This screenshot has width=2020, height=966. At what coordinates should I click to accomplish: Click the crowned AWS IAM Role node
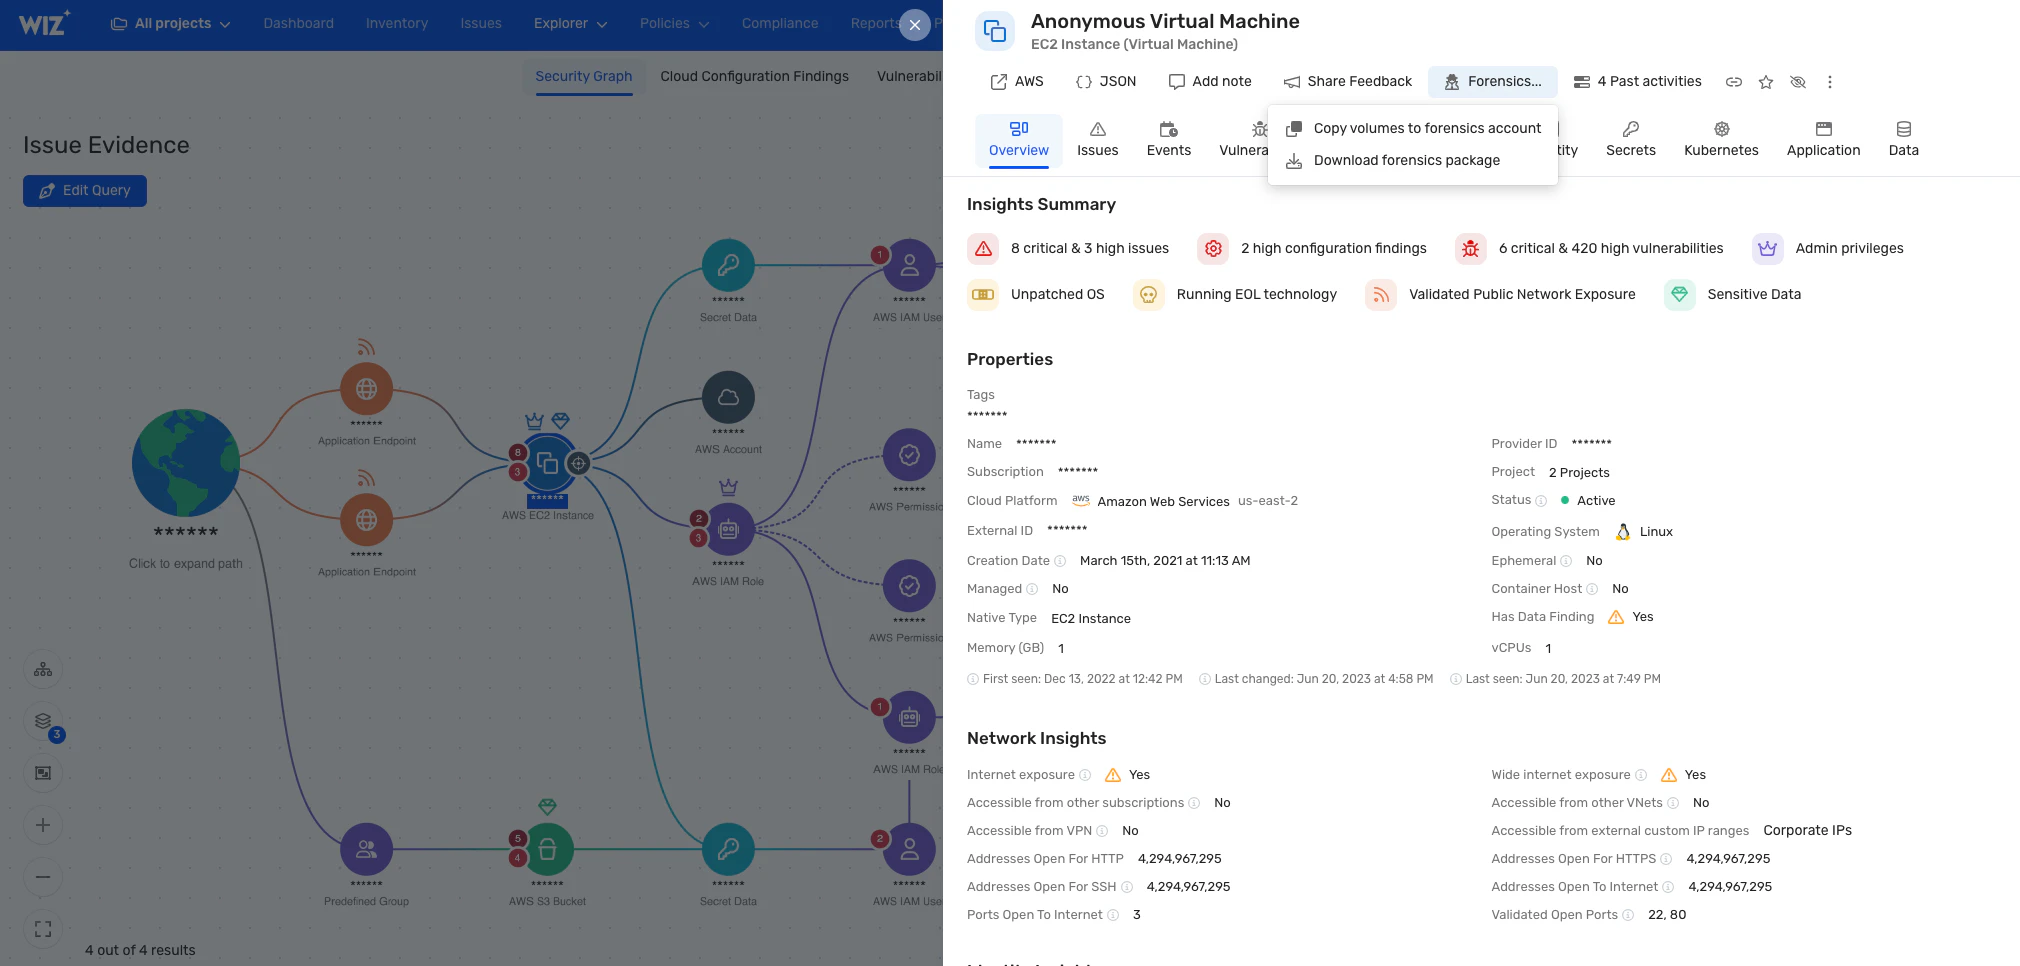tap(728, 529)
